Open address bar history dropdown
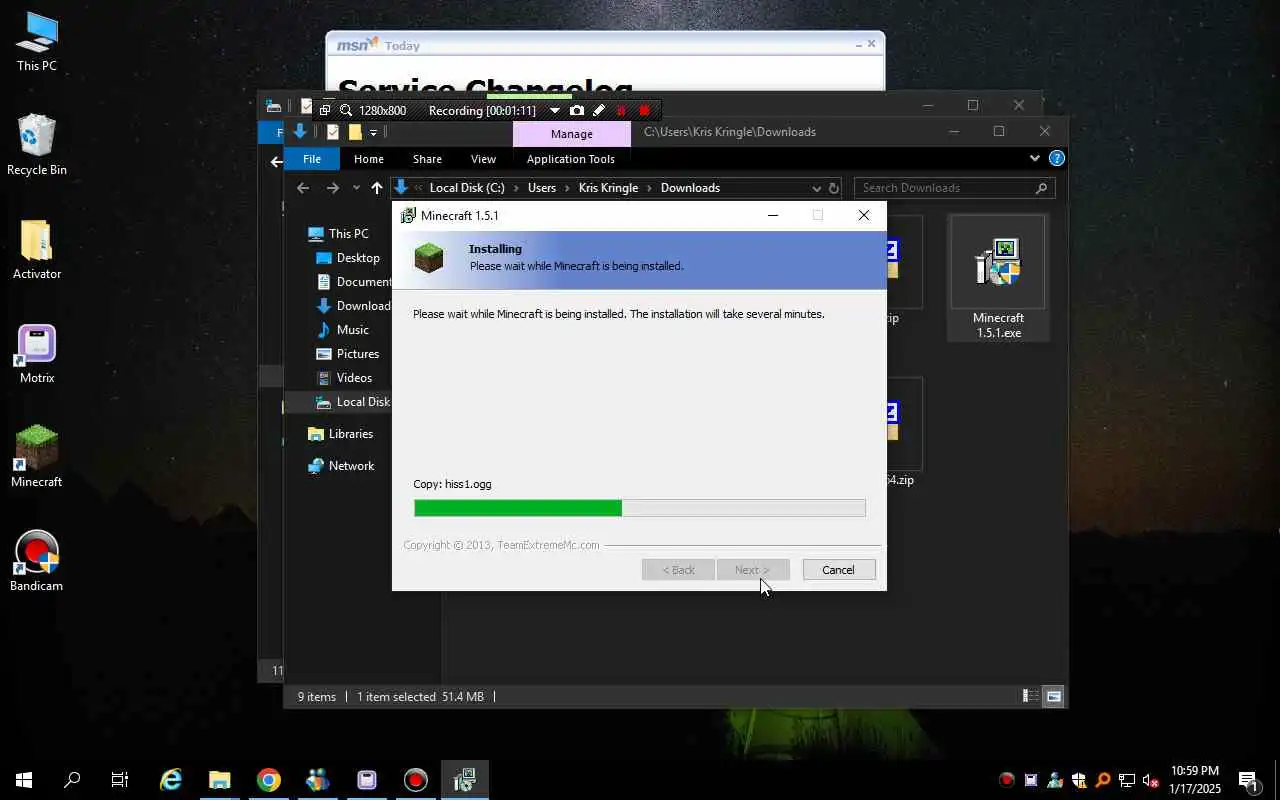 (x=816, y=188)
